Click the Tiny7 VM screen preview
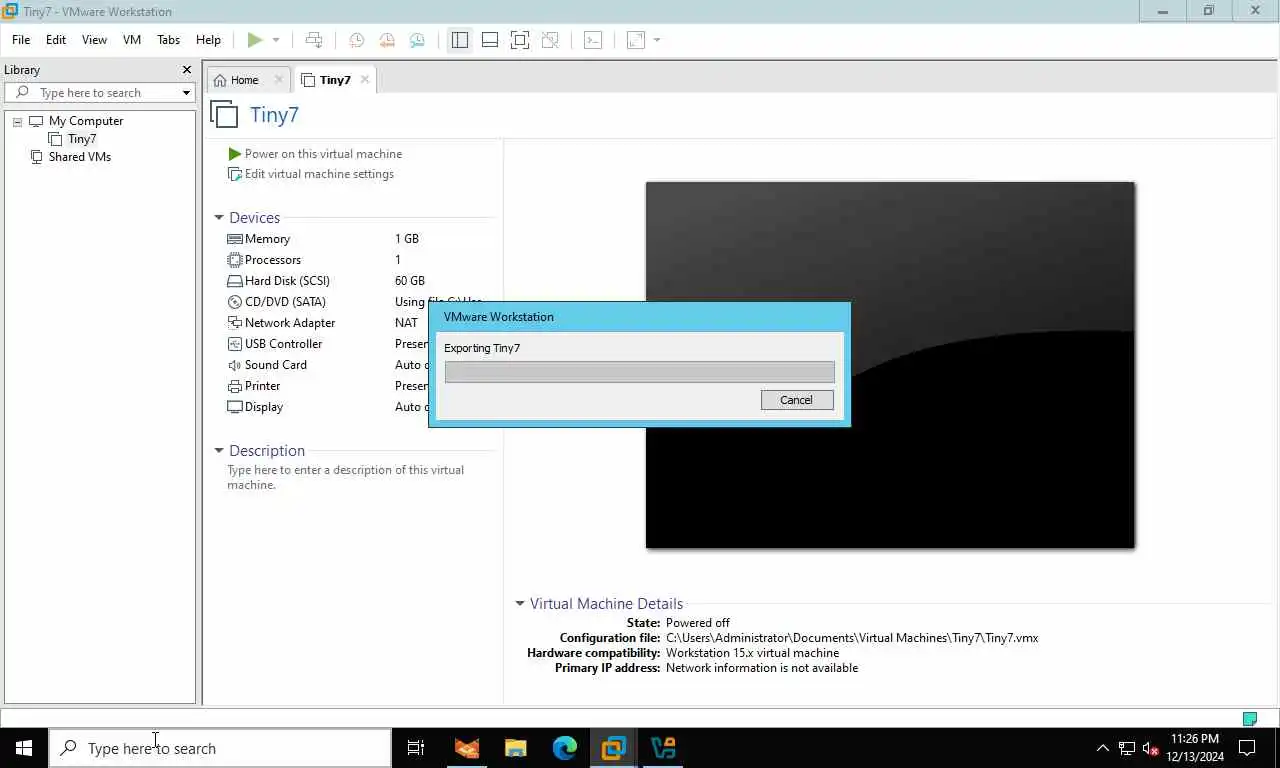Viewport: 1280px width, 768px height. (x=890, y=365)
